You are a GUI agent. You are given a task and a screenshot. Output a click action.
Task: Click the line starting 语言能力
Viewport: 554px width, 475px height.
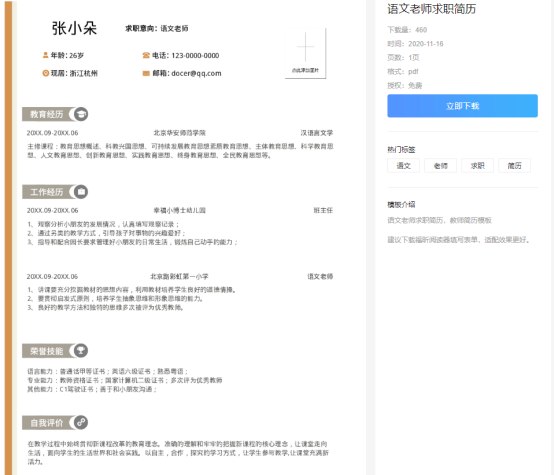[107, 371]
